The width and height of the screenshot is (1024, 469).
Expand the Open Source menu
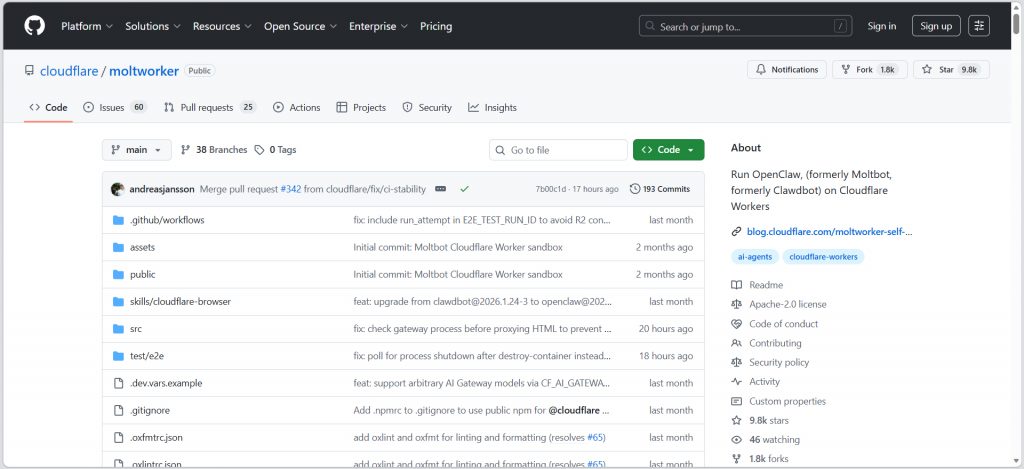300,26
